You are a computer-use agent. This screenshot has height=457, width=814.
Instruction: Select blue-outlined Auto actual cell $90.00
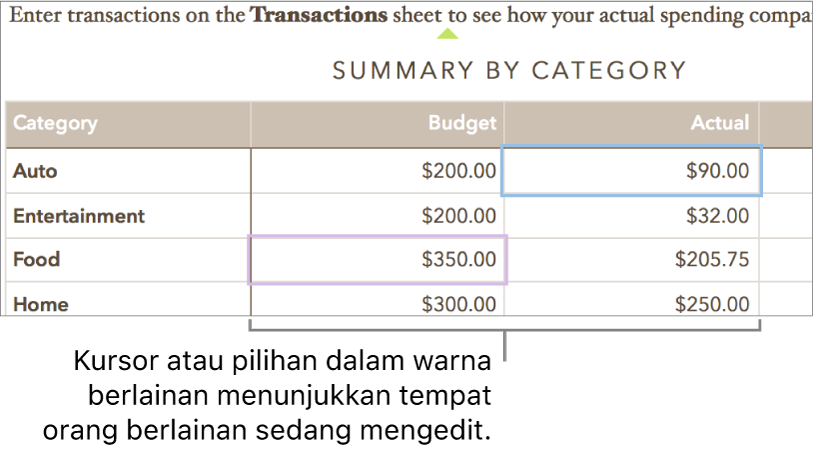(x=631, y=171)
